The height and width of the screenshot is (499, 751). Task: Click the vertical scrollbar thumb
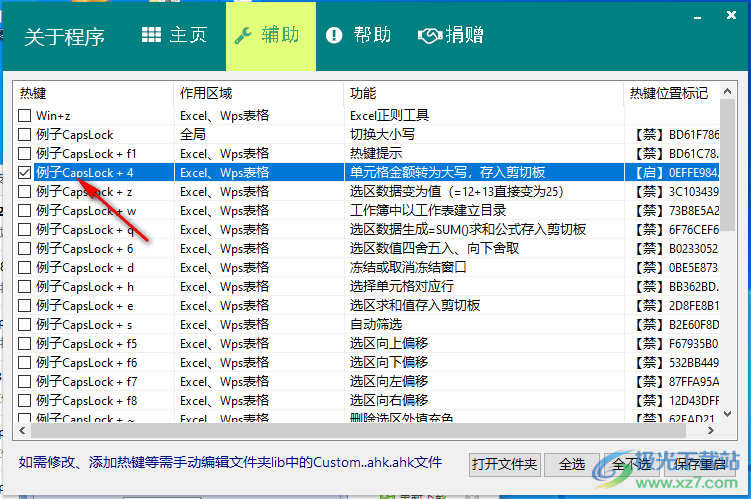tap(728, 166)
